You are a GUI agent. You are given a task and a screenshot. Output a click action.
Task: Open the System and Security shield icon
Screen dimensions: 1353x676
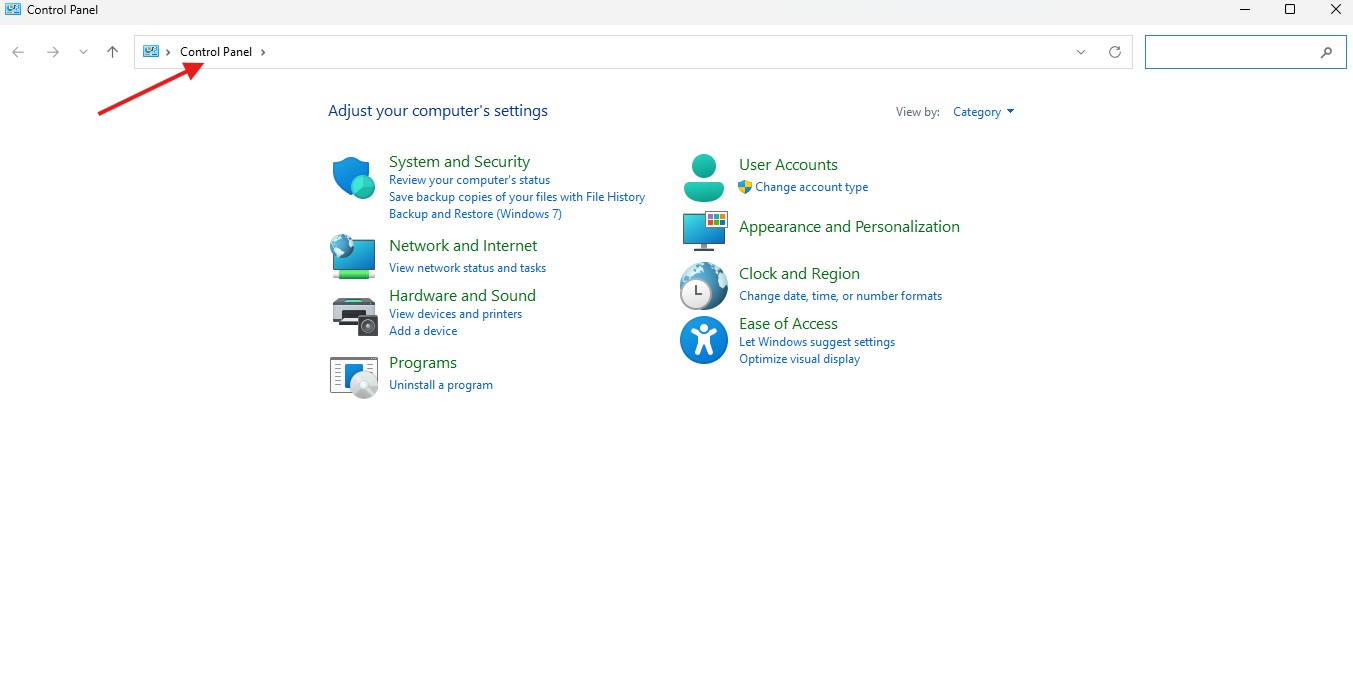tap(352, 178)
